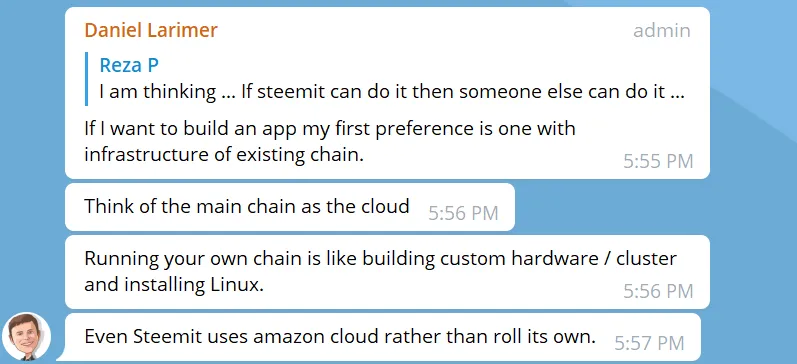Viewport: 797px width, 364px height.
Task: Click the quoted 'I am thinking' steemit text
Action: [391, 92]
